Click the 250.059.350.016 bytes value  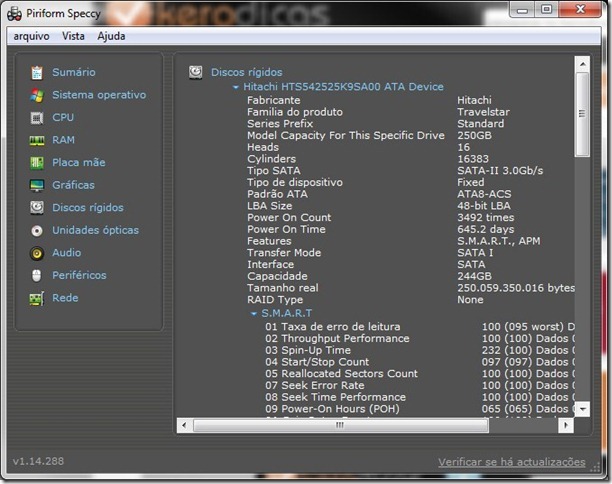point(516,288)
